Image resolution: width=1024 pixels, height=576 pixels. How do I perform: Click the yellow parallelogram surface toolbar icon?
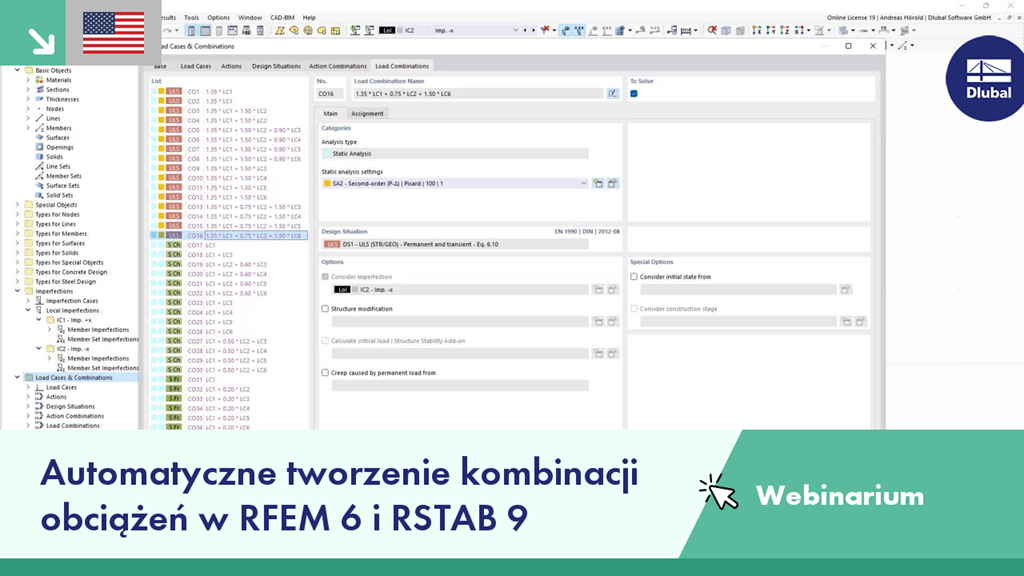tap(280, 31)
